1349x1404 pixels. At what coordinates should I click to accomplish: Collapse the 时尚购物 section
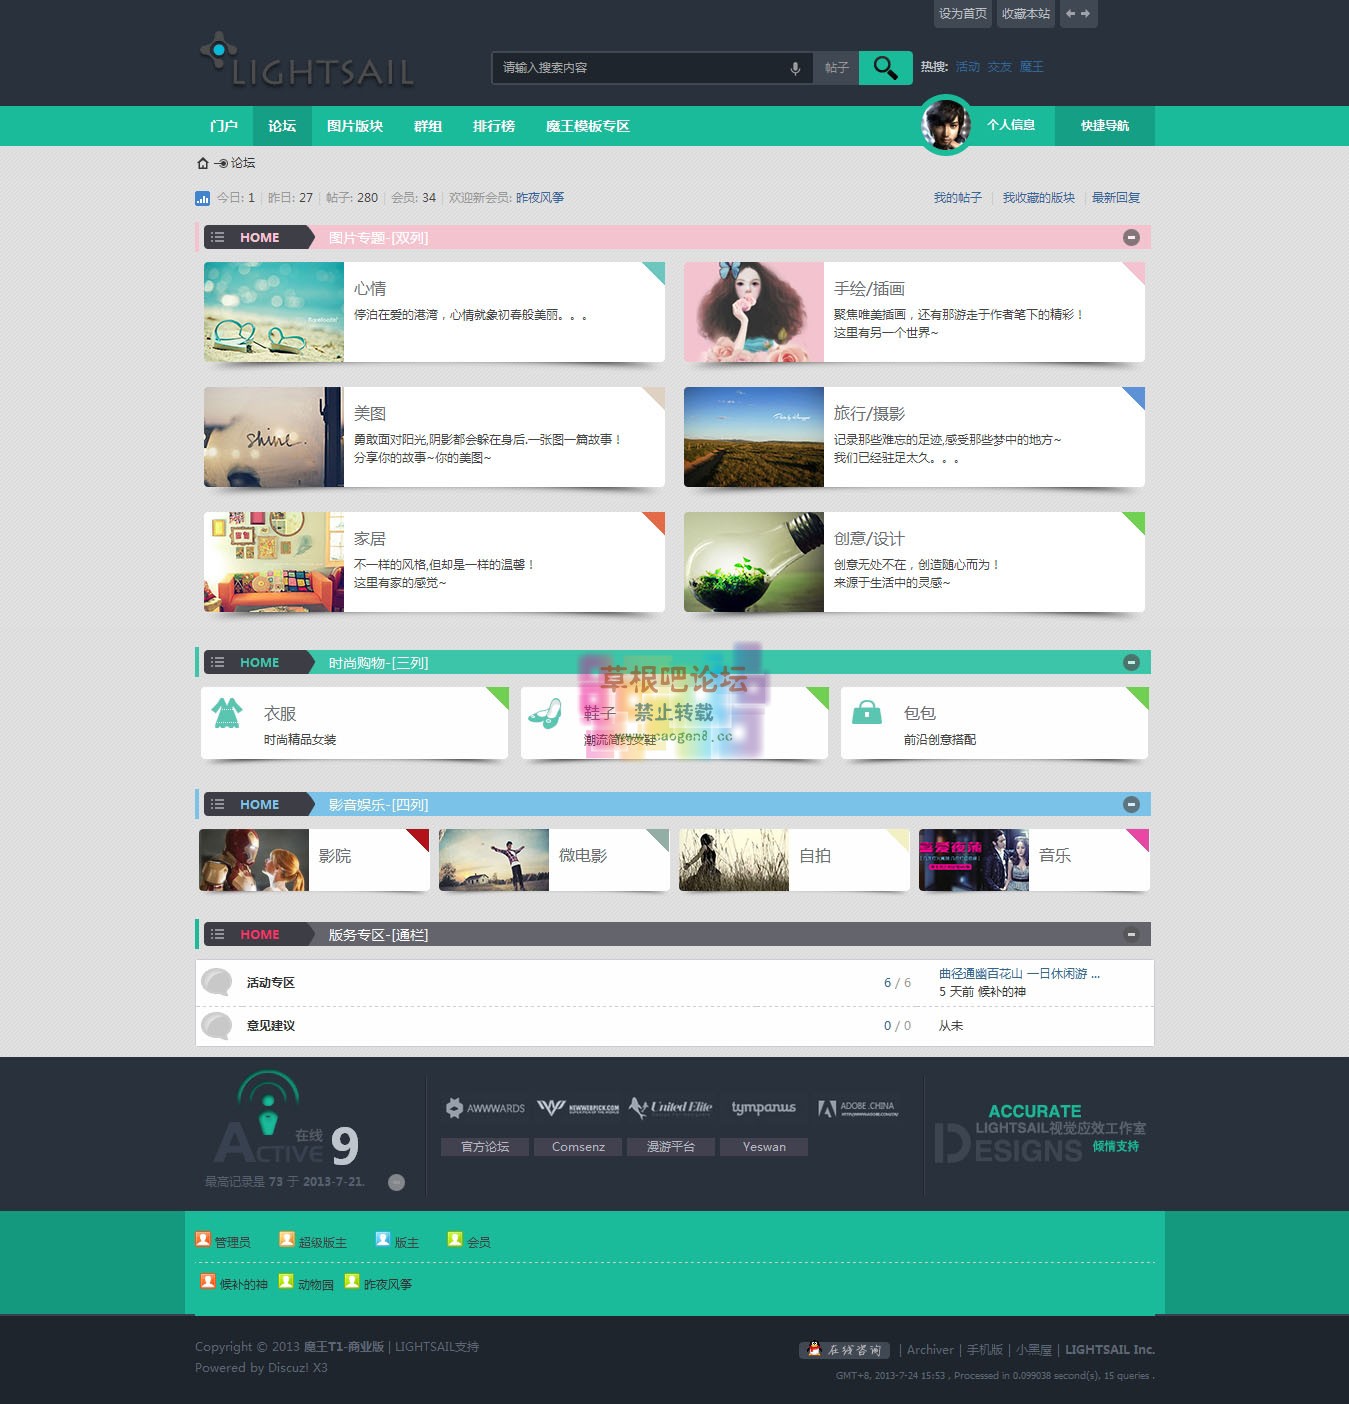(x=1131, y=662)
